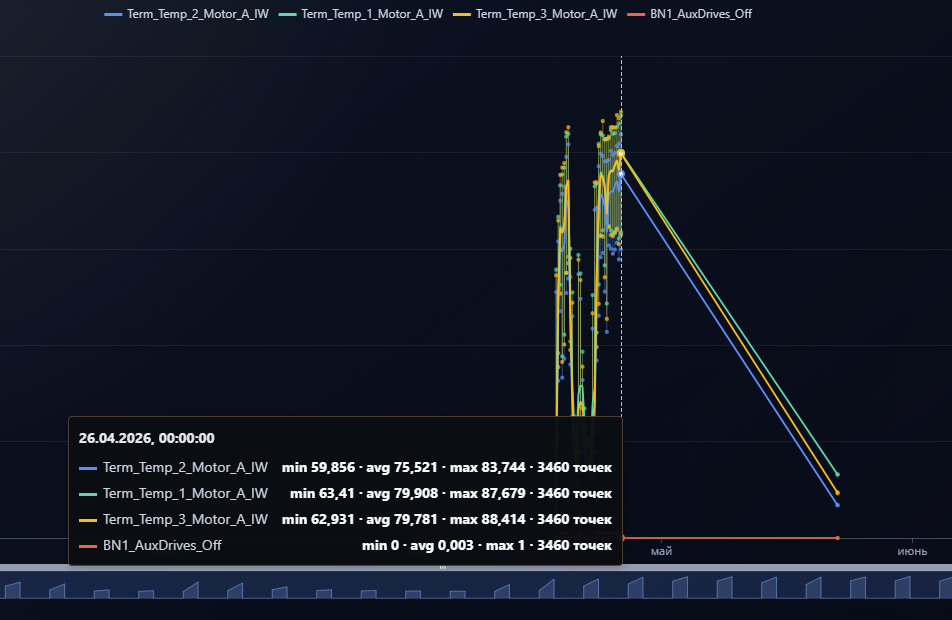952x620 pixels.
Task: Click the yellow line's last data point
Action: 837,492
